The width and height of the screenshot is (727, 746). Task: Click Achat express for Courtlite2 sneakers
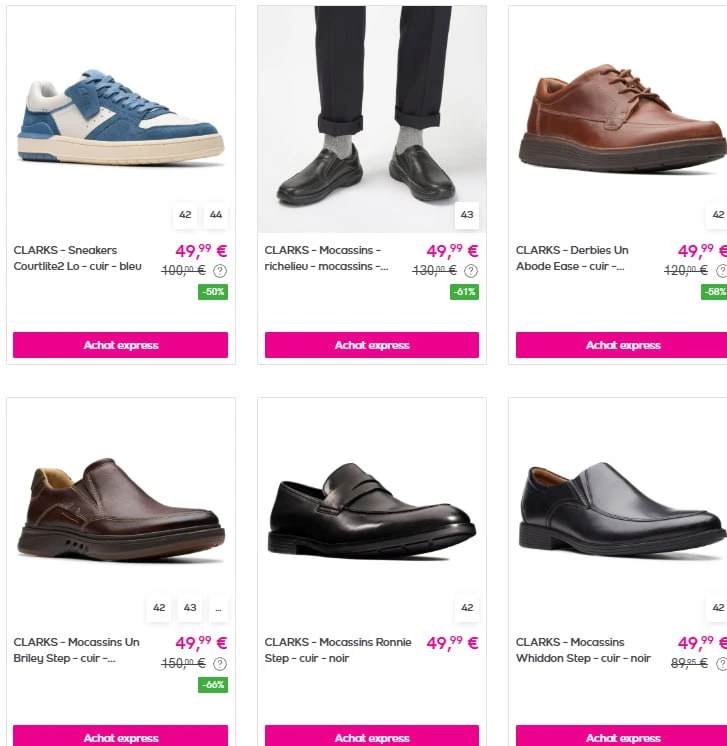coord(120,345)
